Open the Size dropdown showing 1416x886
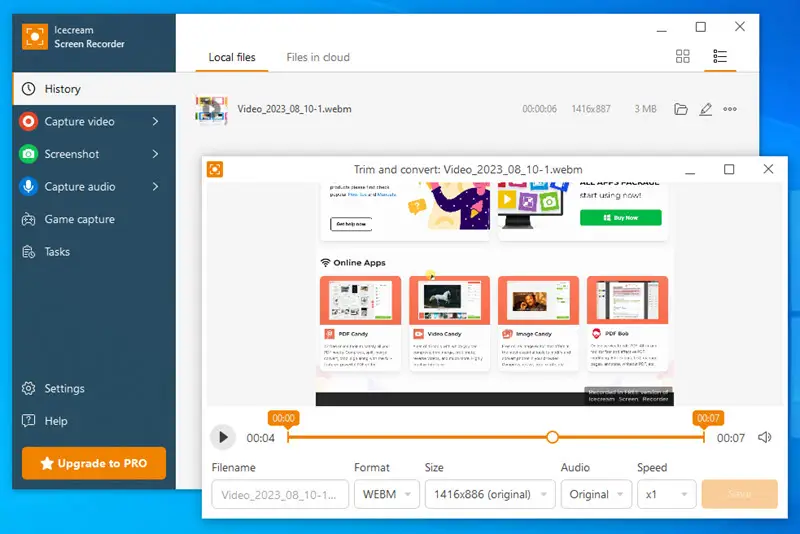This screenshot has height=534, width=800. pyautogui.click(x=490, y=494)
